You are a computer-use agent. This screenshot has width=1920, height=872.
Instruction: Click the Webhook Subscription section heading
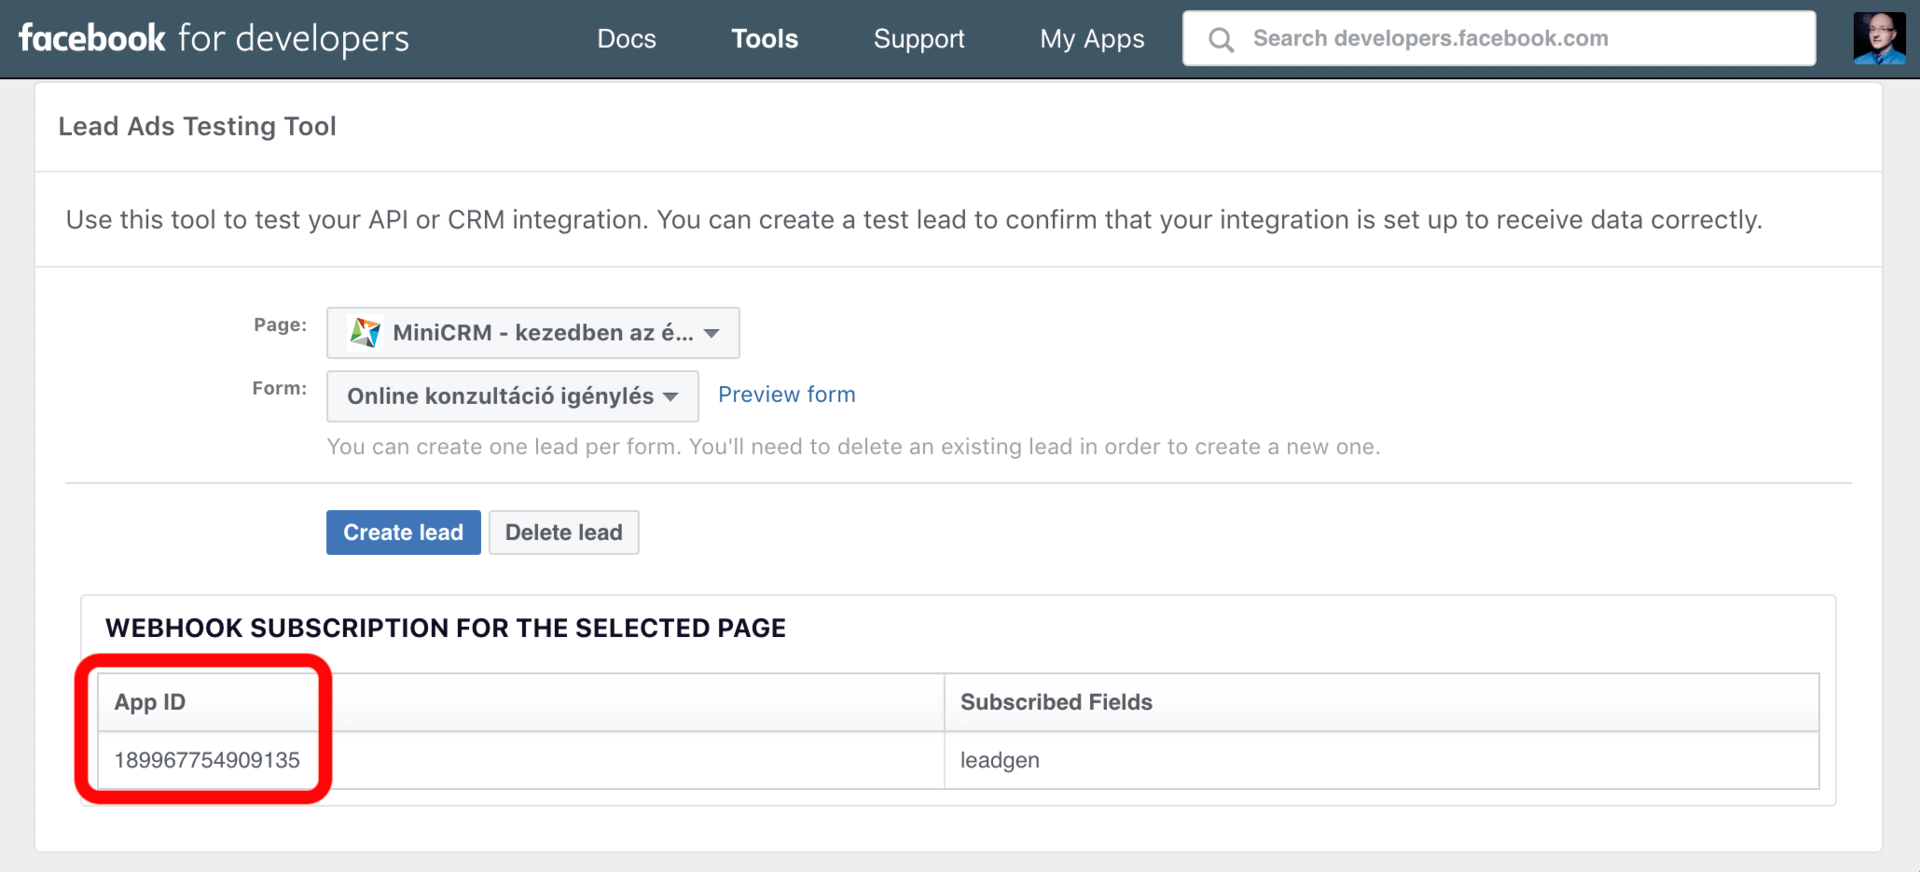click(446, 628)
